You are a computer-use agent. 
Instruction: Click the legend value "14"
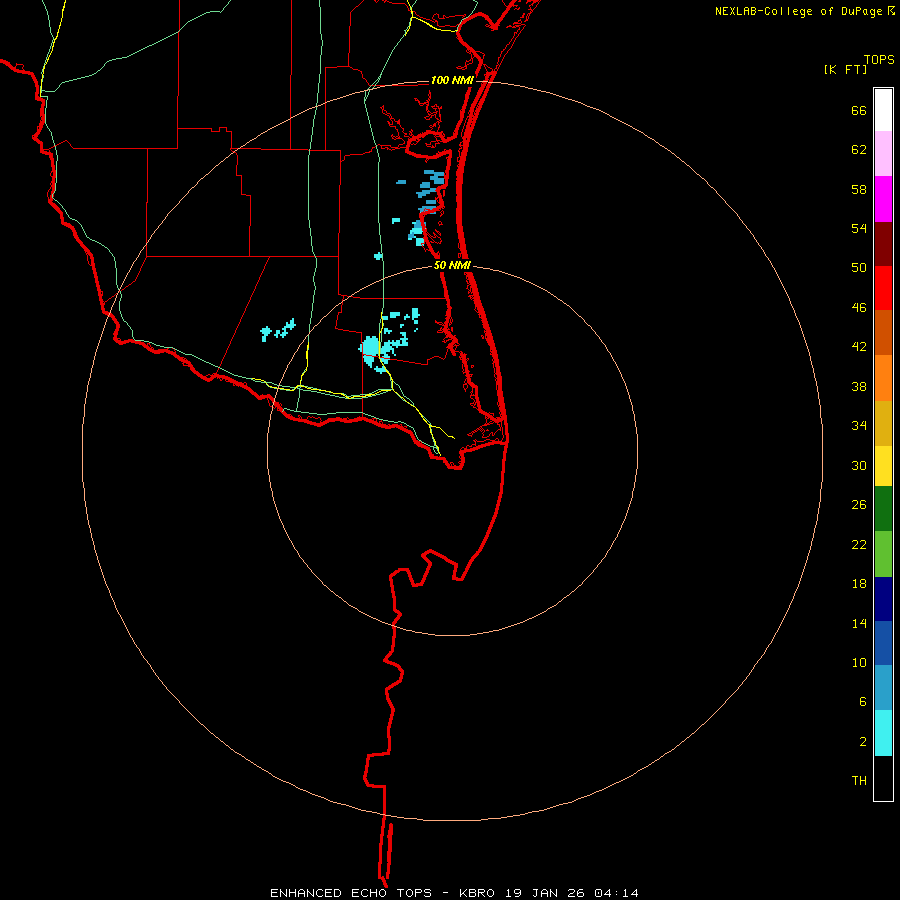(x=859, y=623)
